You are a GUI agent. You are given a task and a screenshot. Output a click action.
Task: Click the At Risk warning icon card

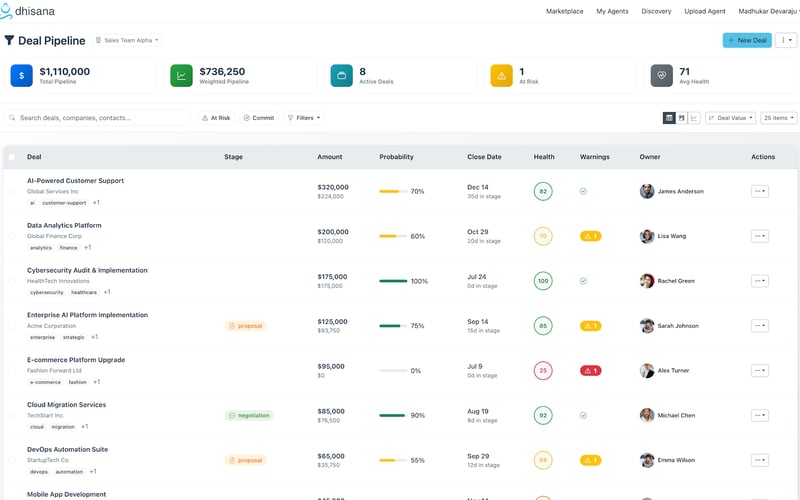(x=502, y=76)
